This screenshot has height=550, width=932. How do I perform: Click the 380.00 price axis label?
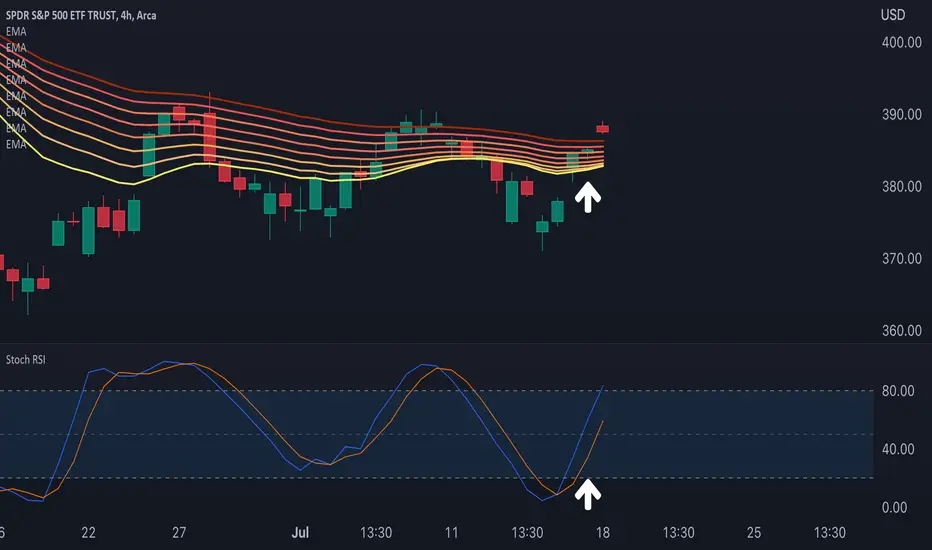point(902,187)
